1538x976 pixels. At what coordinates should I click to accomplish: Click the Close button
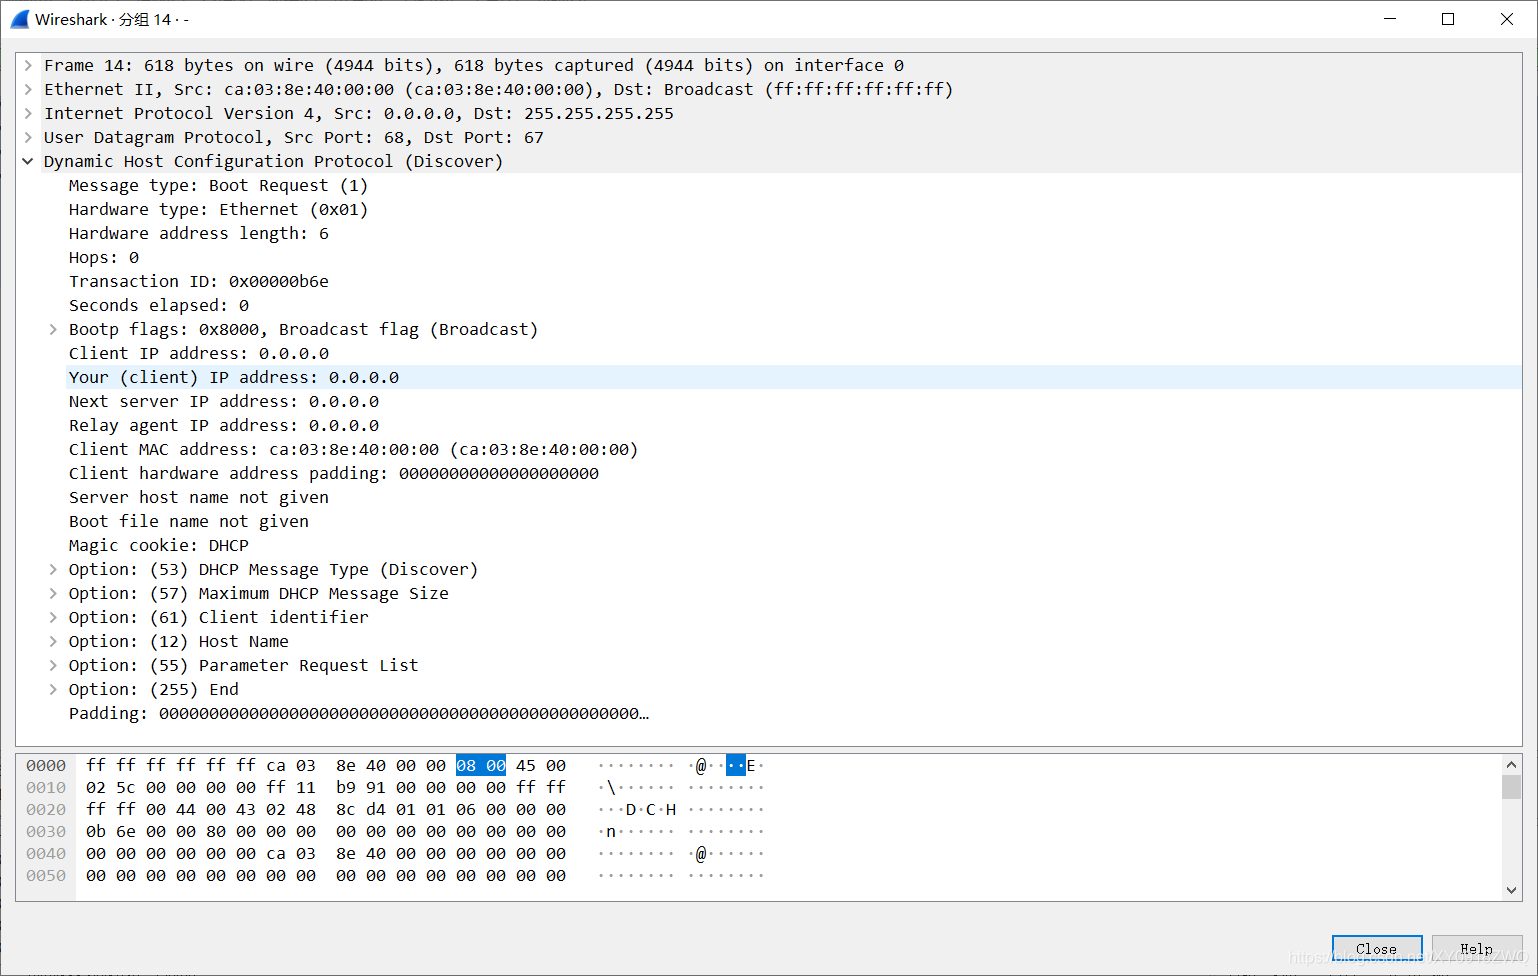pos(1376,948)
